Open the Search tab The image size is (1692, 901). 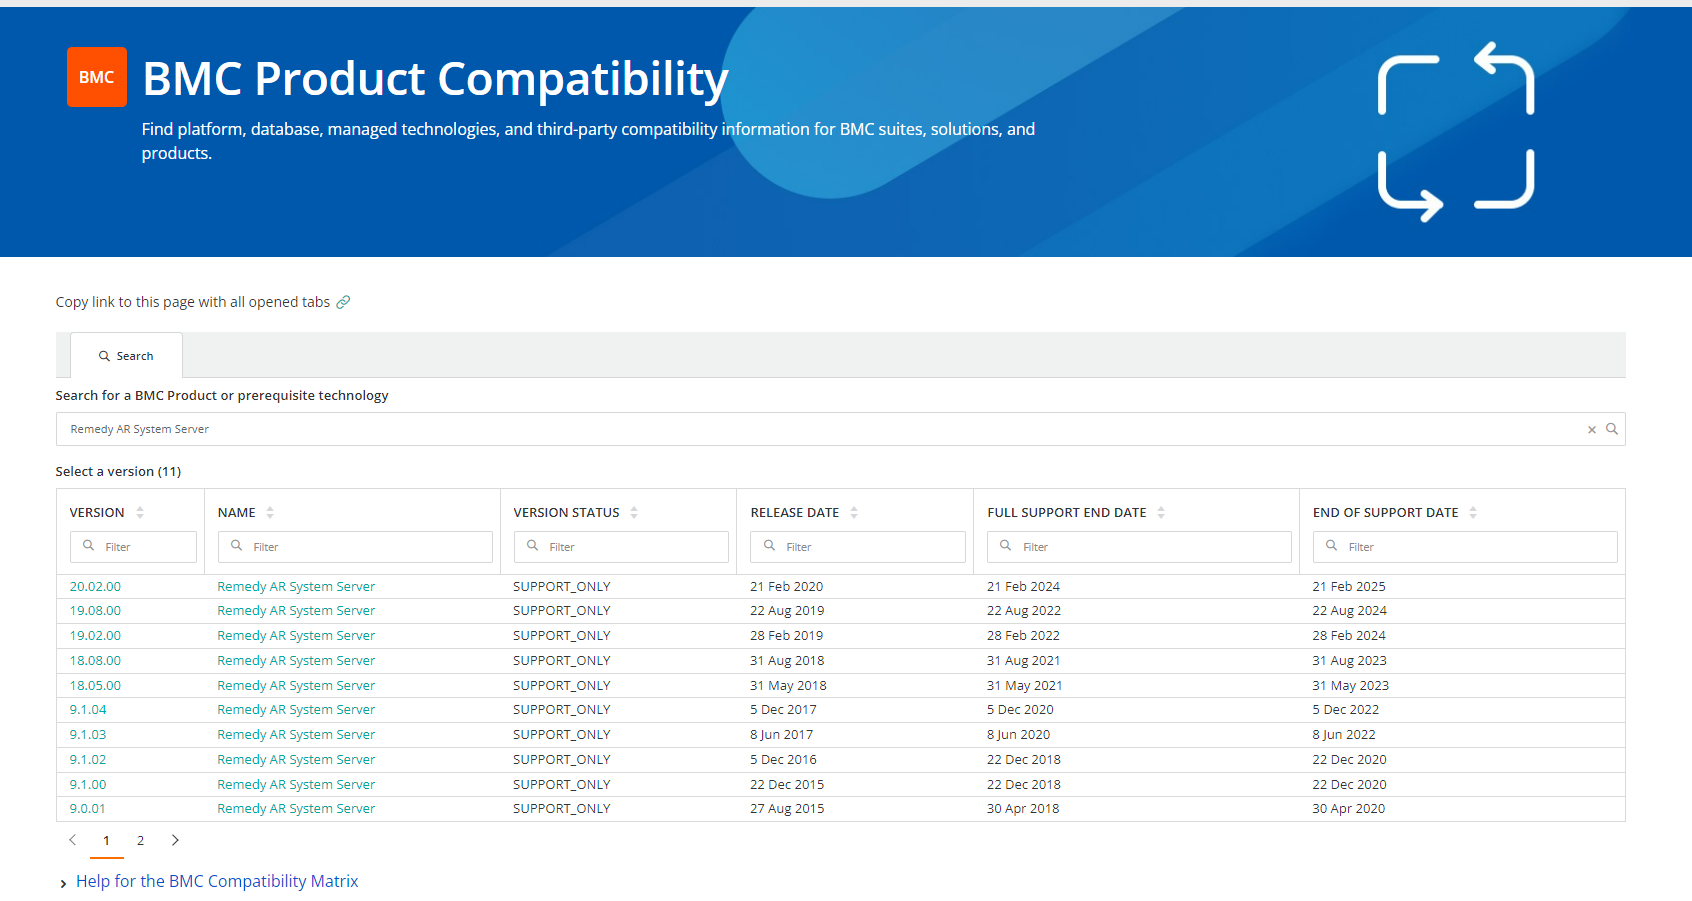pos(126,355)
